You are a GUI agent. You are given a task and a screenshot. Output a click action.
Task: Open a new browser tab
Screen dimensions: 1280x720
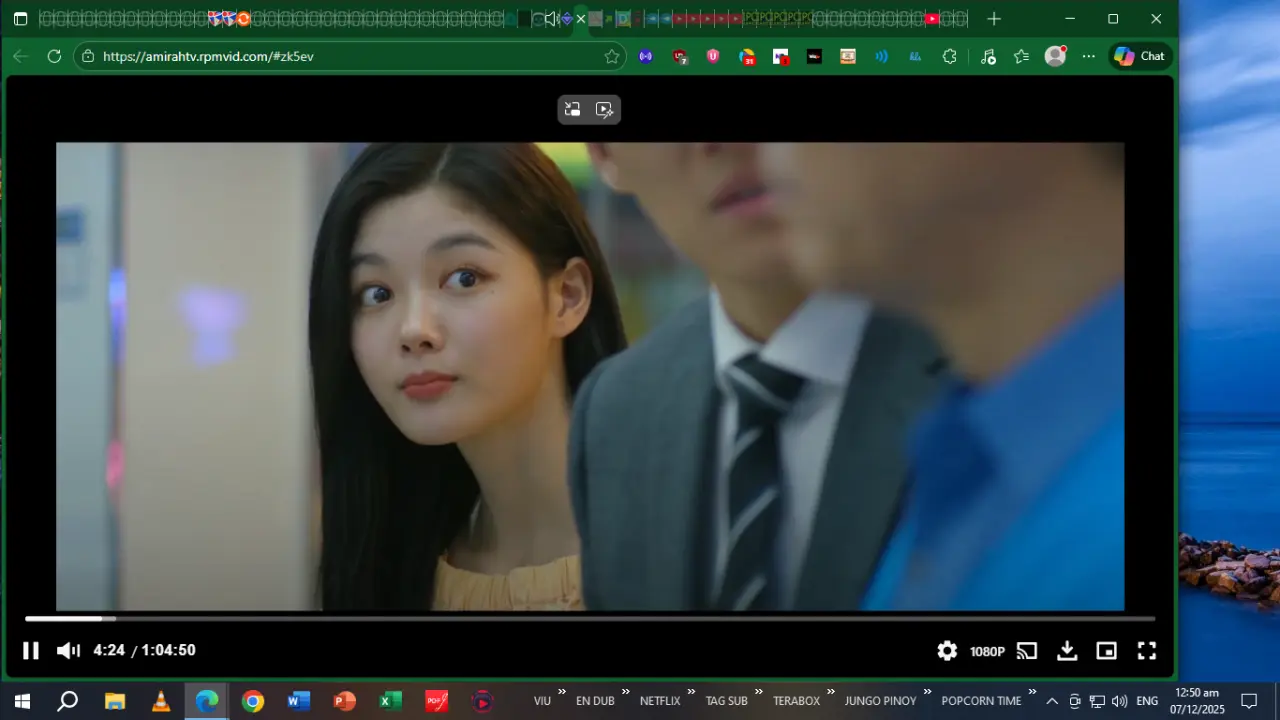point(994,19)
